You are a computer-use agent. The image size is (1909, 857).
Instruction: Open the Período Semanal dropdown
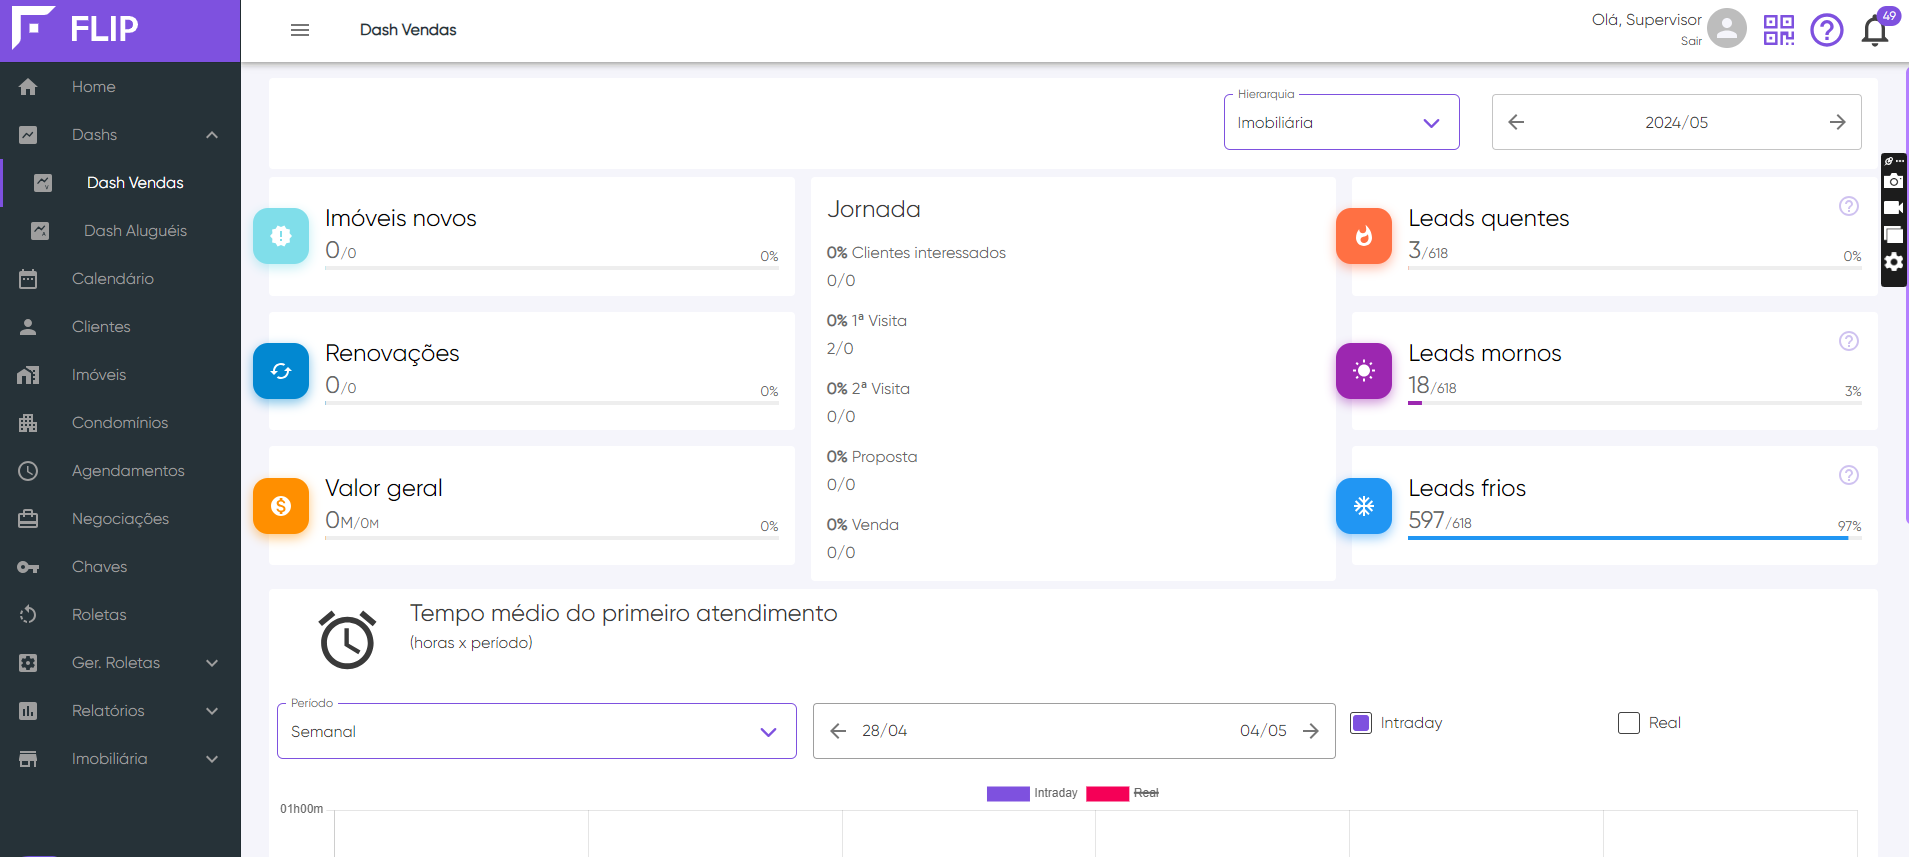(536, 731)
